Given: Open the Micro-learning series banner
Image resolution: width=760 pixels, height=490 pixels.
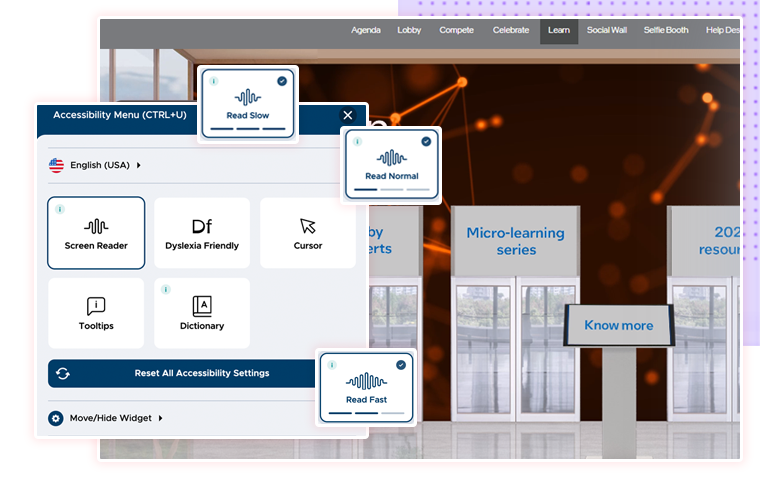Looking at the screenshot, I should tap(515, 241).
